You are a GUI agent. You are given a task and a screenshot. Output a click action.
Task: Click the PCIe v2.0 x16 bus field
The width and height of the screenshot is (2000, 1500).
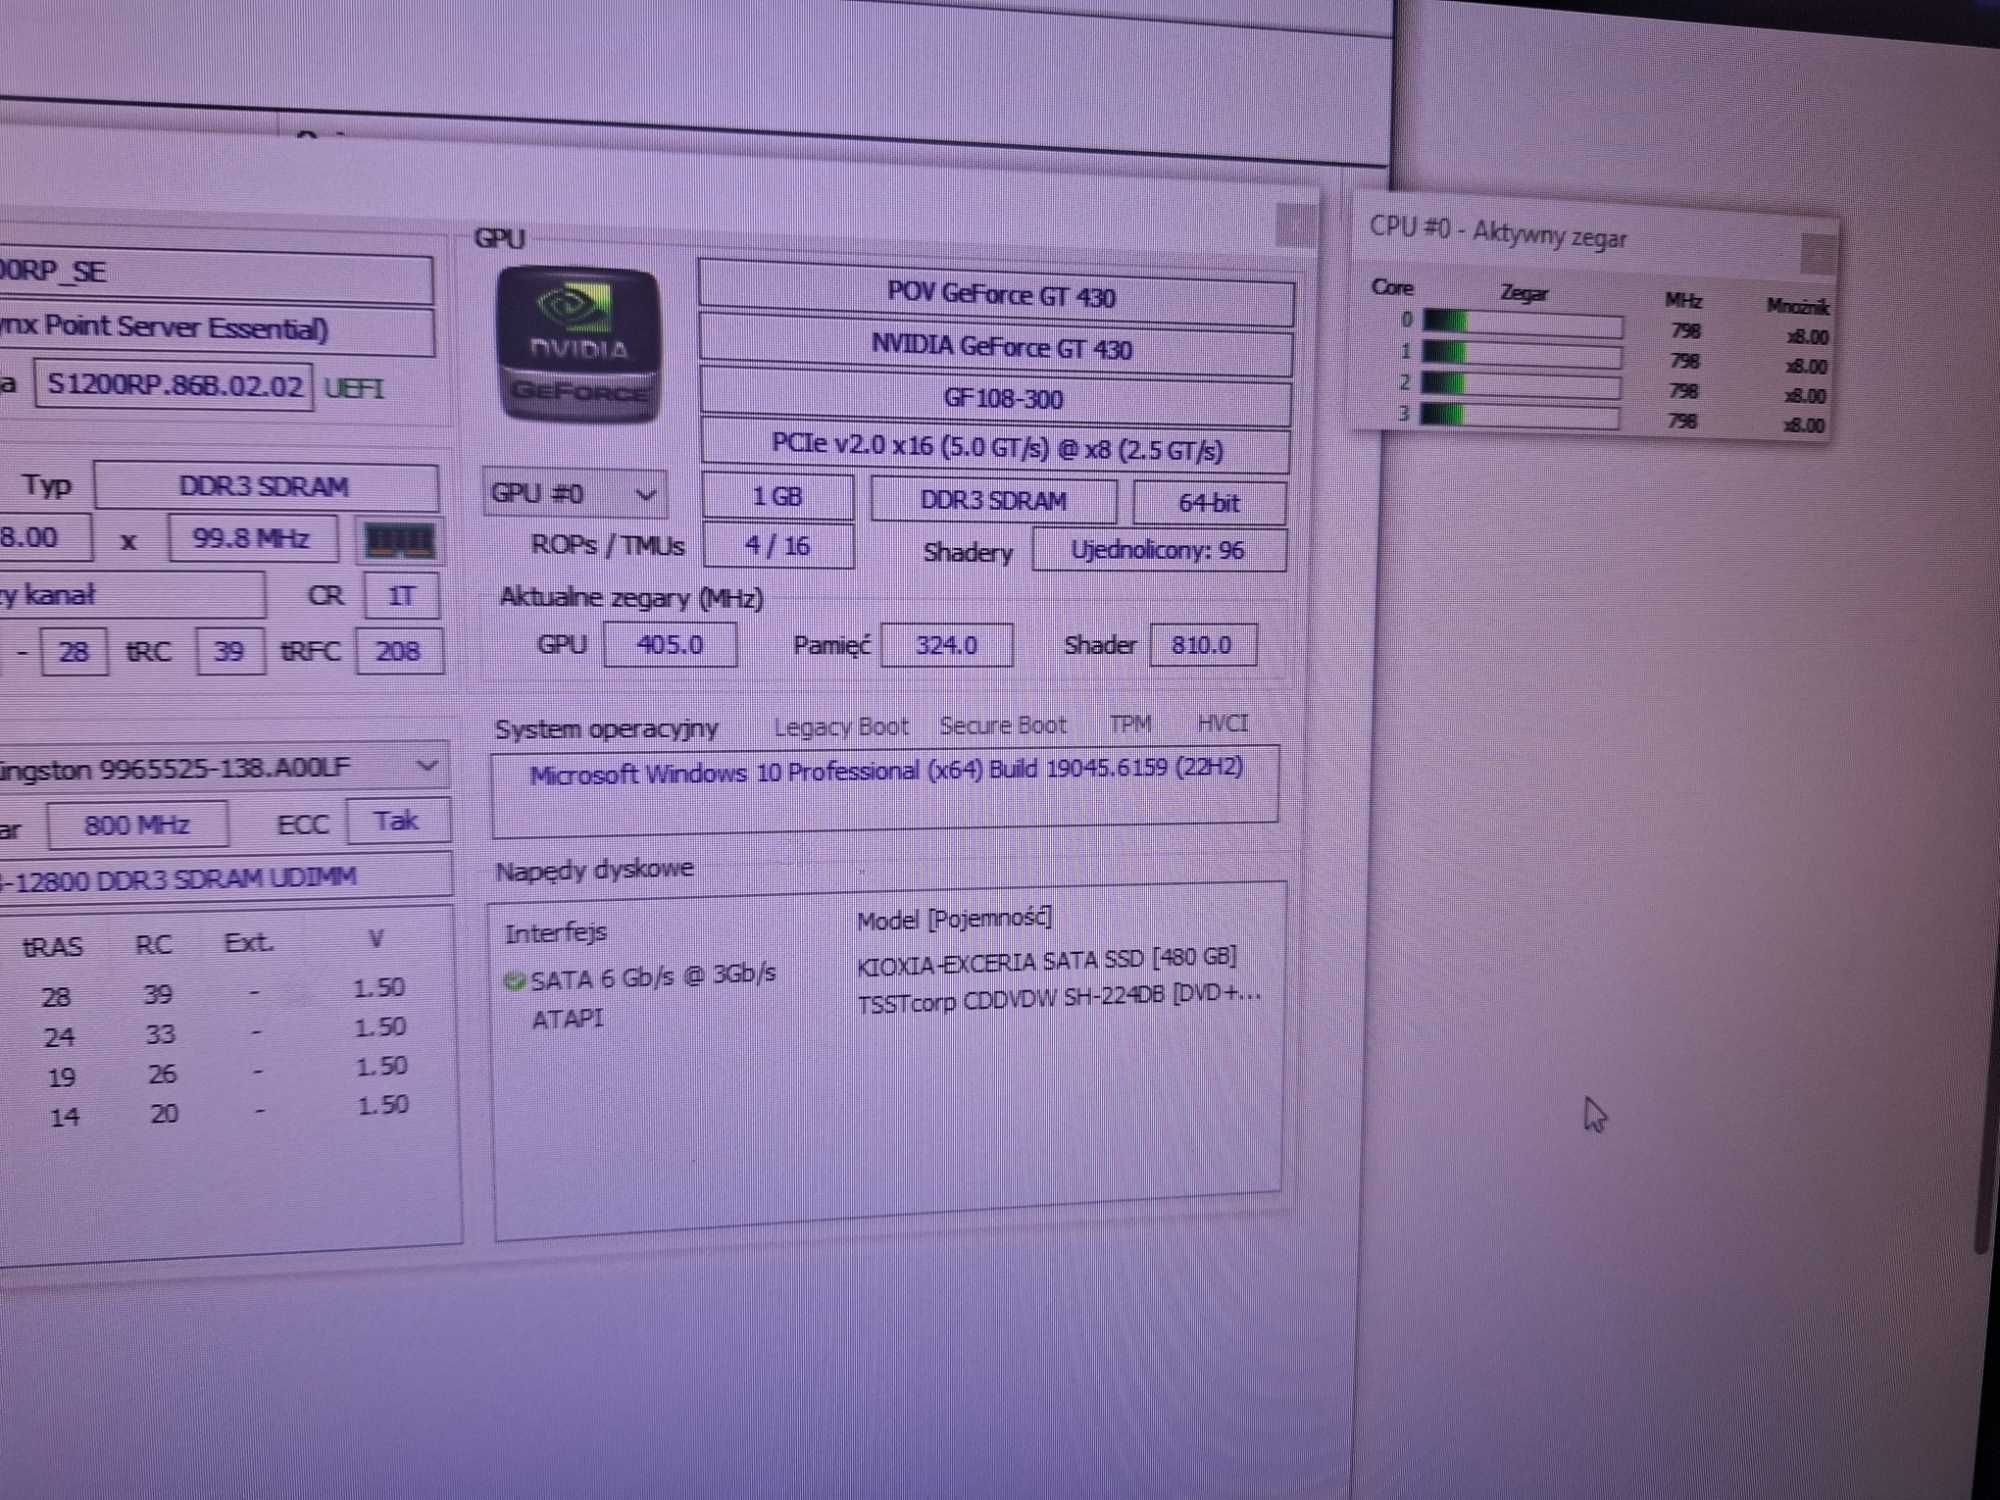tap(996, 448)
